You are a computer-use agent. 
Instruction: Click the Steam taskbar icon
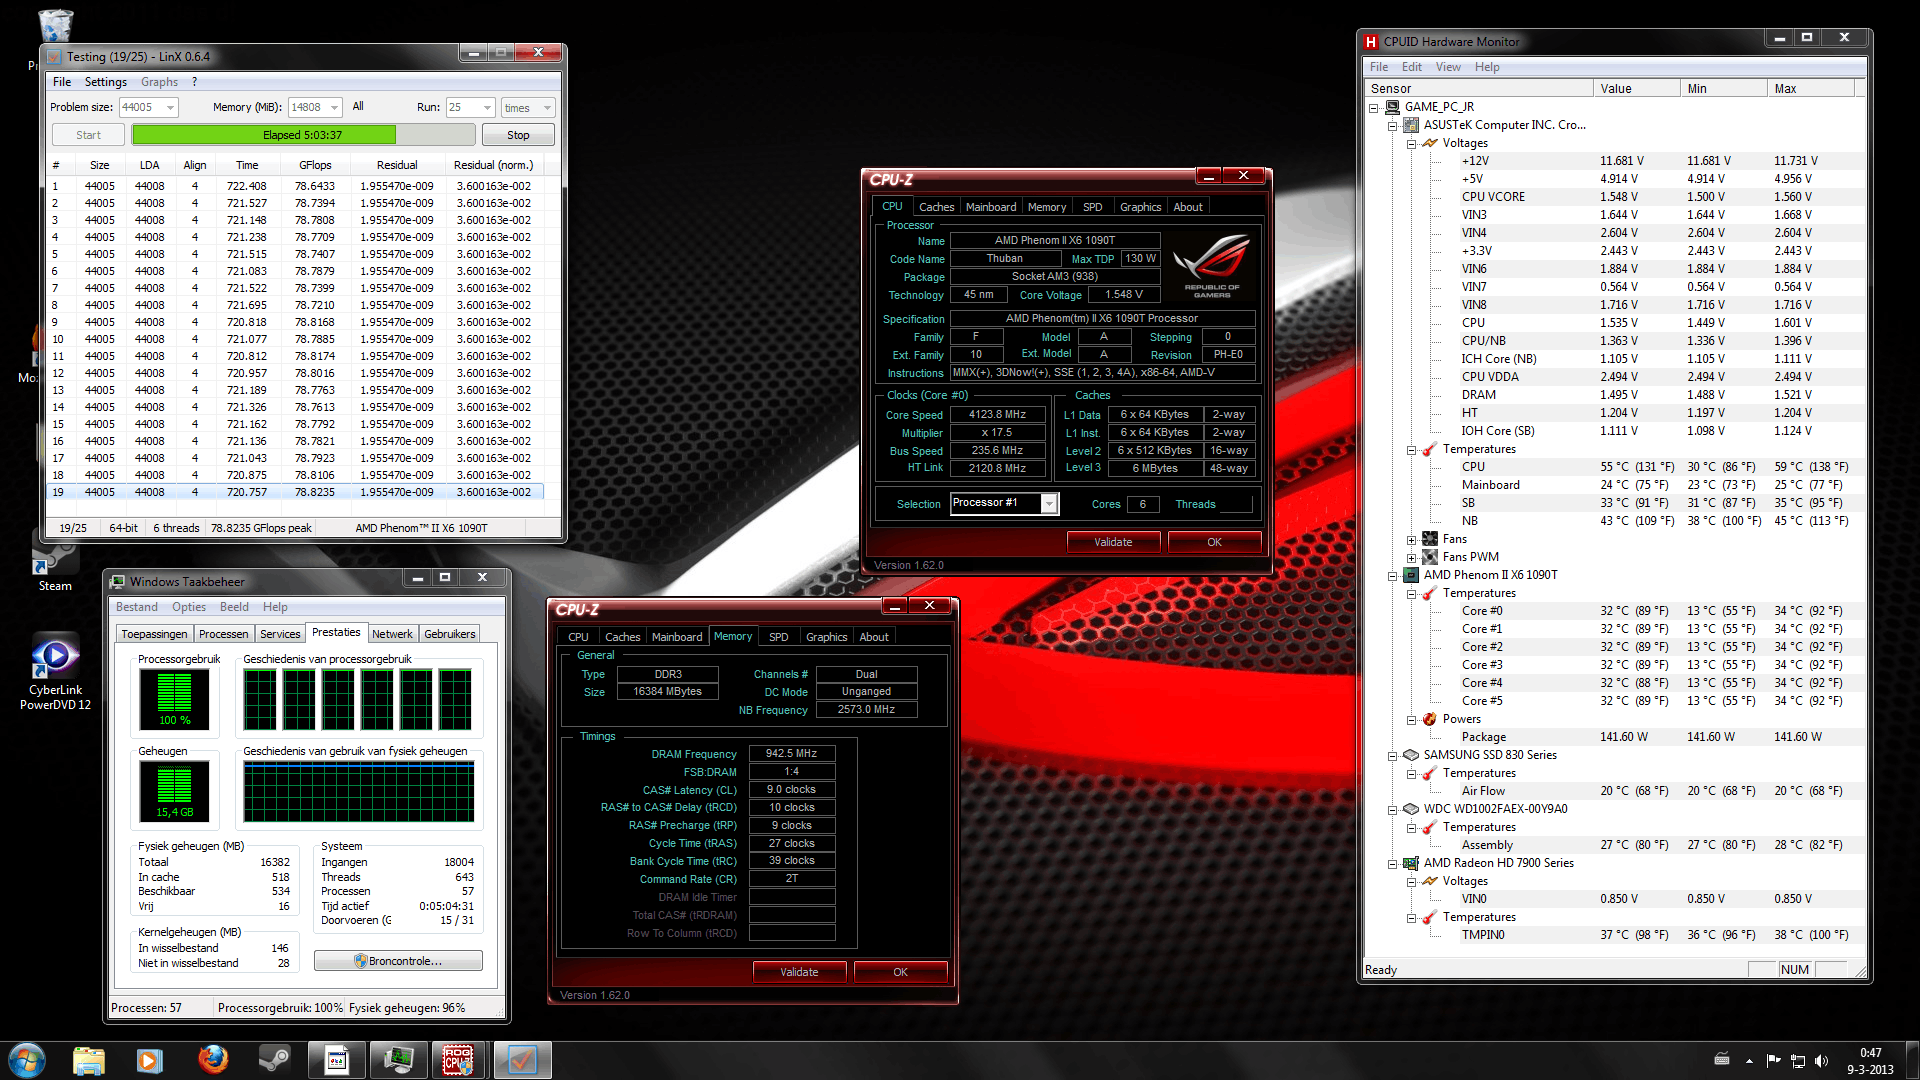tap(275, 1059)
